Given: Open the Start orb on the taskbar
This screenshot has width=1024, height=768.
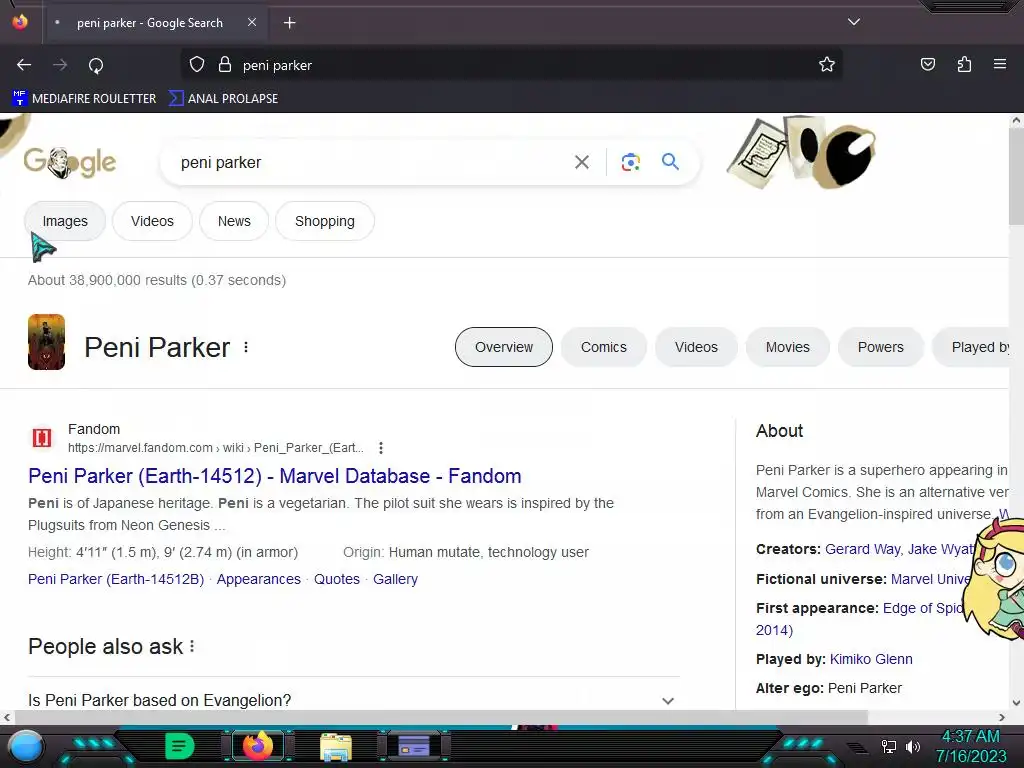Looking at the screenshot, I should click(x=25, y=746).
